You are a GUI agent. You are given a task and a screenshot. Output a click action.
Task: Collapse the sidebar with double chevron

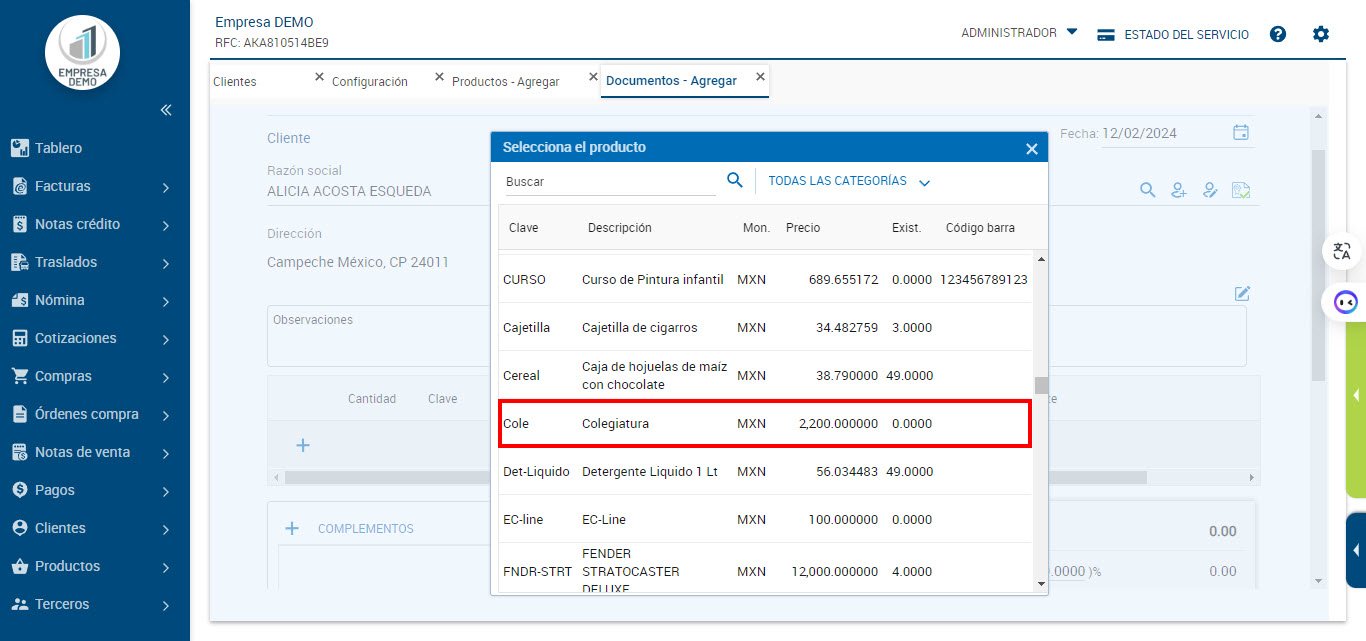166,110
